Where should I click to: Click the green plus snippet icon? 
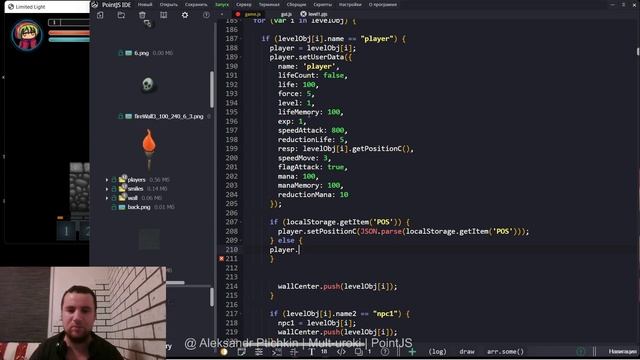click(412, 351)
